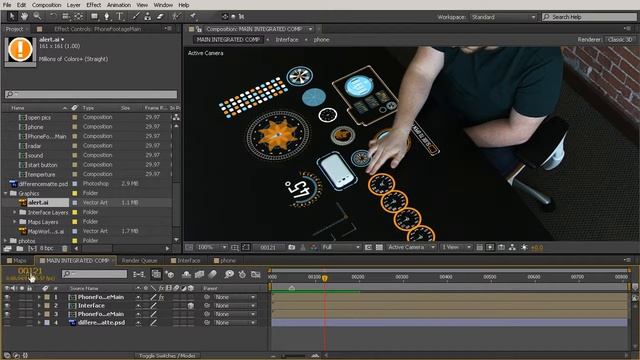Viewport: 640px width, 360px height.
Task: Click the region of interest icon
Action: [368, 247]
